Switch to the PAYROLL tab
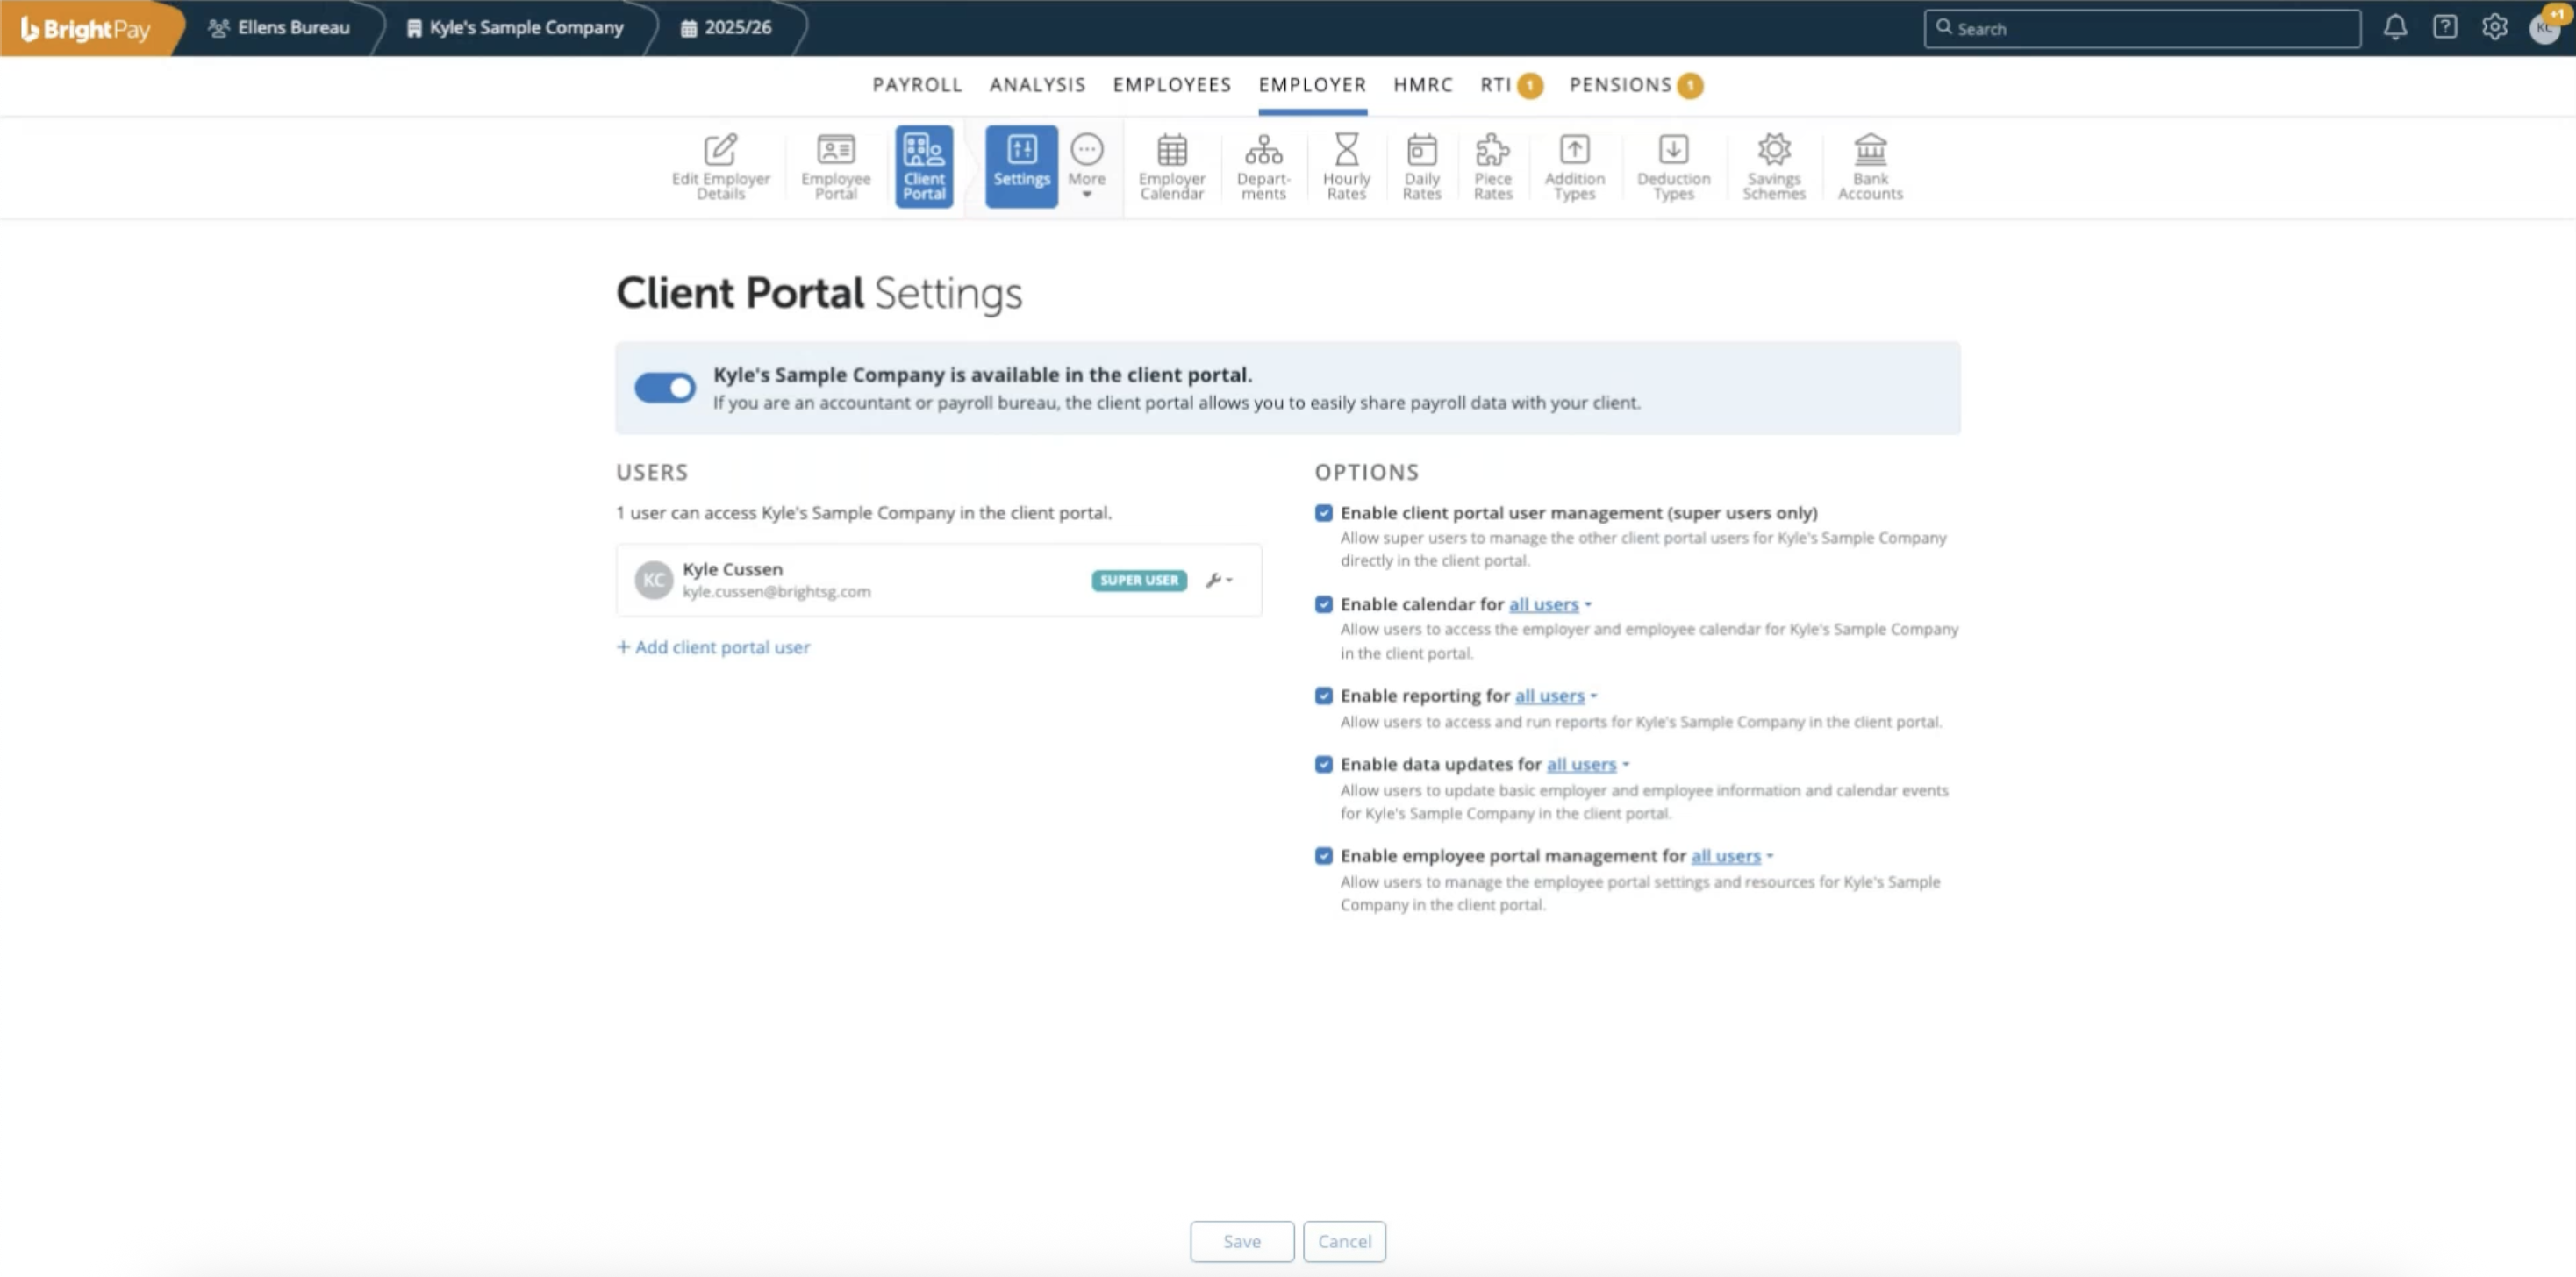 (x=916, y=85)
